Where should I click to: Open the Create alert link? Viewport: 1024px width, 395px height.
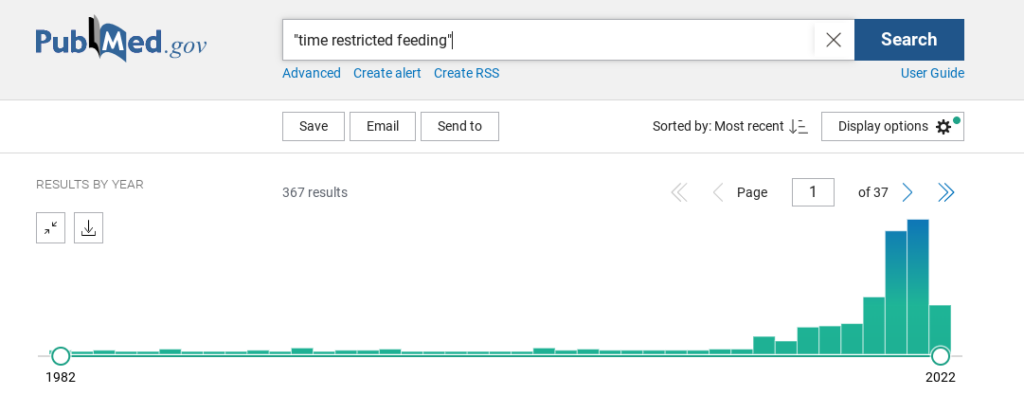(387, 73)
